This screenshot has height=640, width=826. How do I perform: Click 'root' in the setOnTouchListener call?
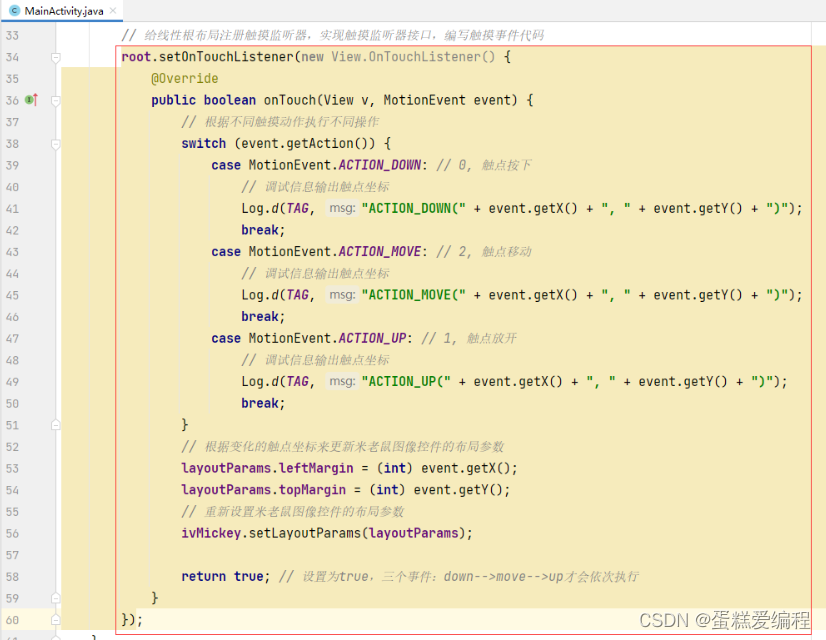coord(136,56)
